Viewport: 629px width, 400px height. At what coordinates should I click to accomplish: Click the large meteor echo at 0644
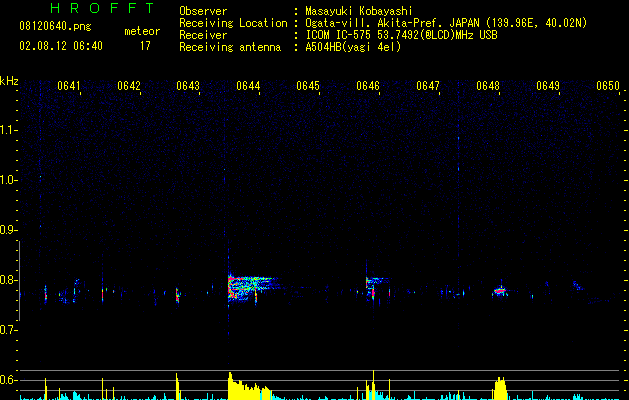point(251,289)
